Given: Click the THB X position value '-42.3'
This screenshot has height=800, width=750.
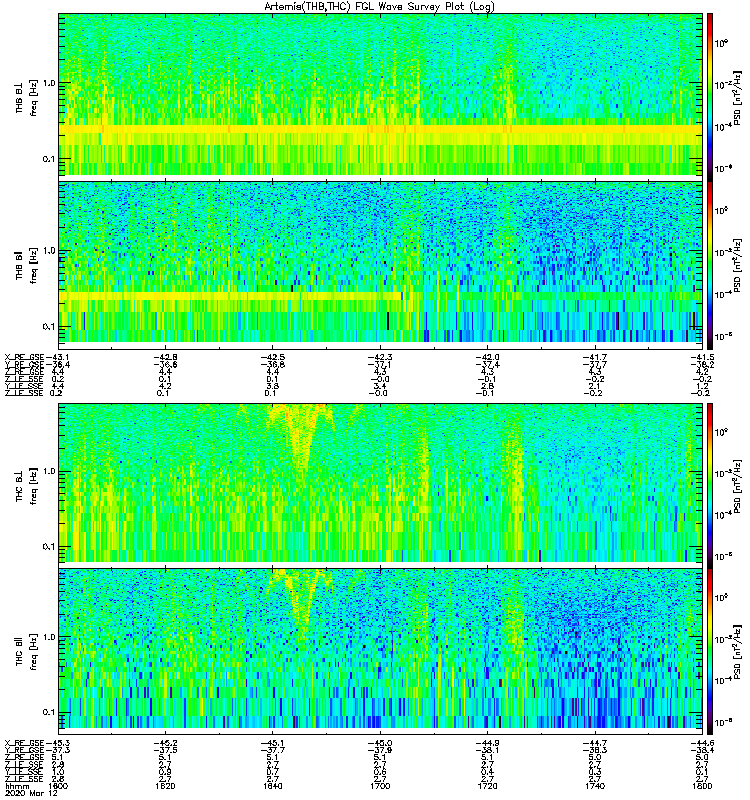Looking at the screenshot, I should 380,357.
